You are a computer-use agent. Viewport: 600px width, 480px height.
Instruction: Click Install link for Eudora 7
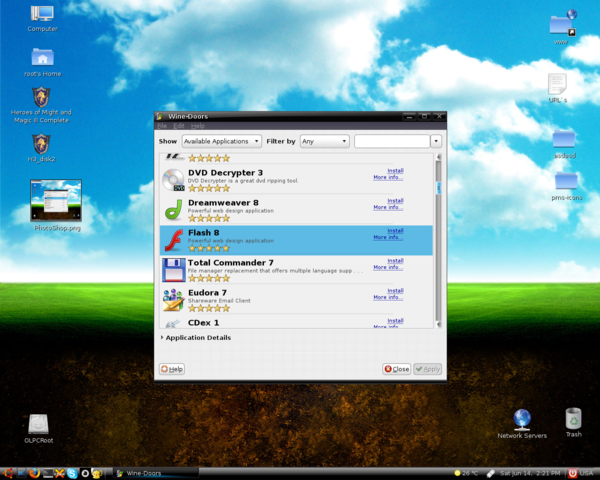395,291
